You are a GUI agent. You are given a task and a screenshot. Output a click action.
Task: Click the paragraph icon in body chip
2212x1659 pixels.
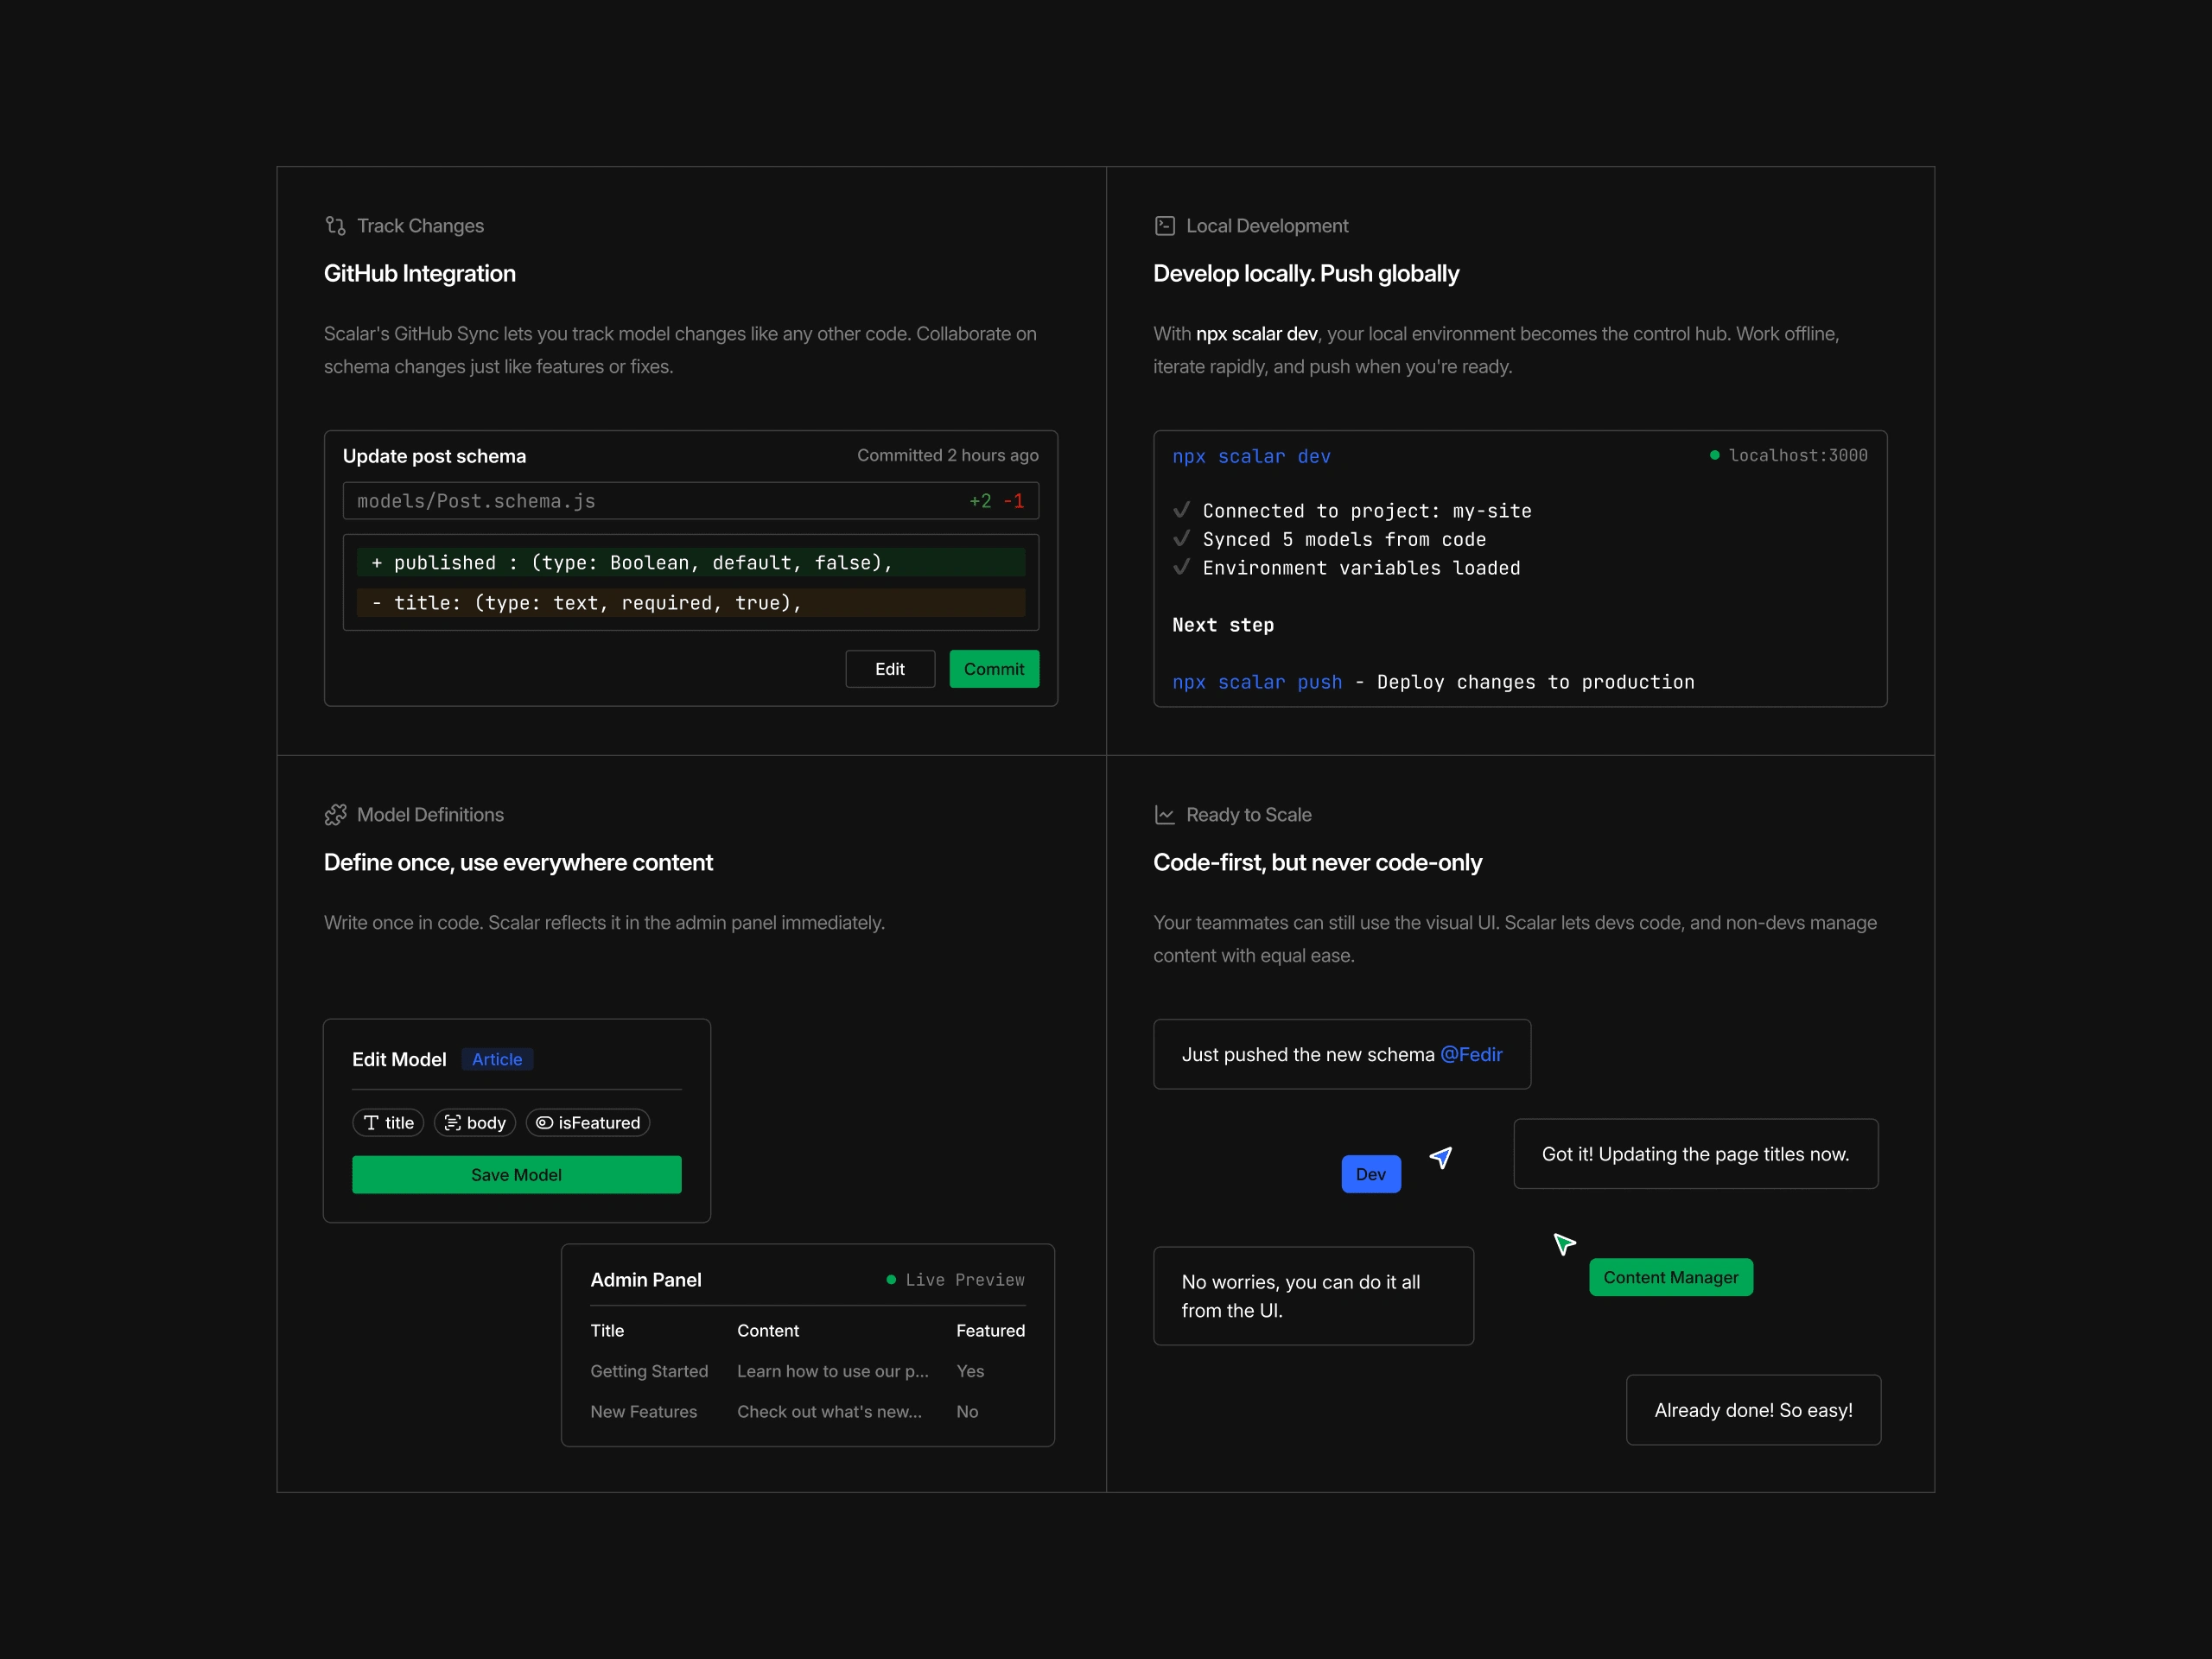452,1123
